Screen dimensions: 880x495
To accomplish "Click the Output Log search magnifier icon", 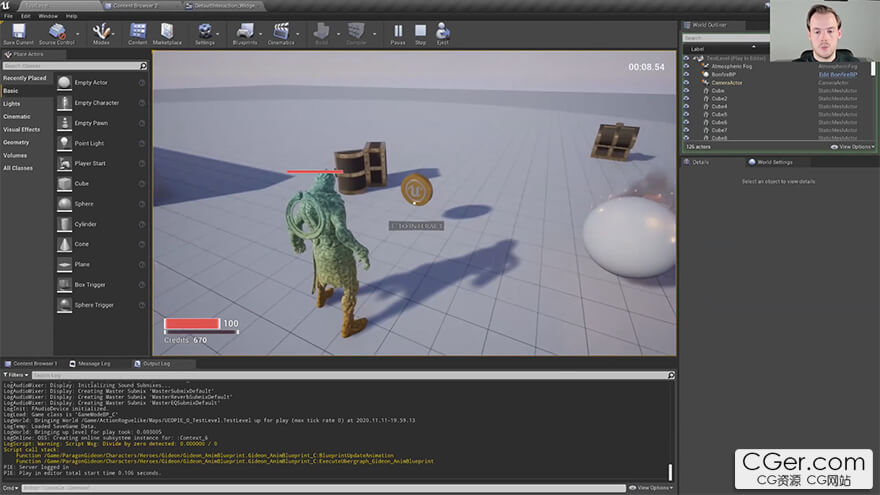I will [671, 375].
